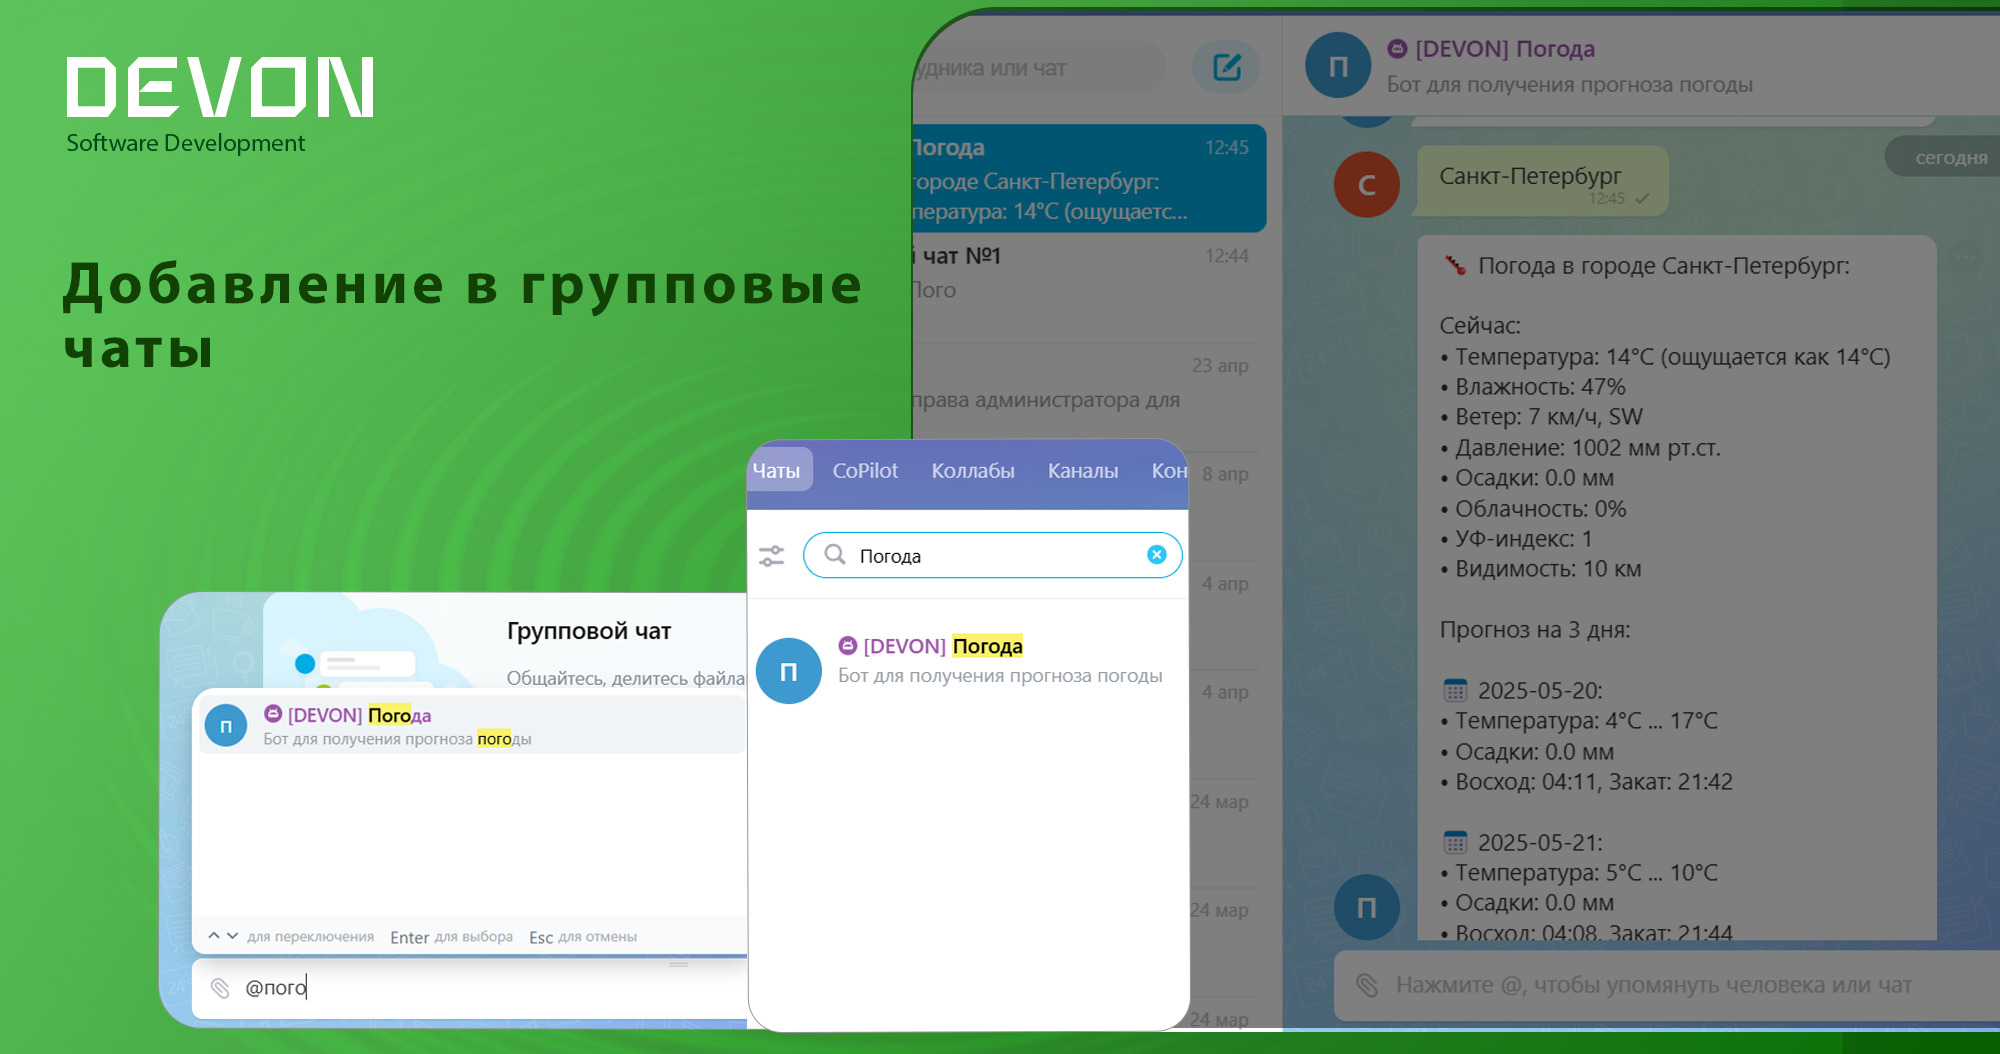Click the calendar icon beside 2025-05-21

(x=1455, y=842)
